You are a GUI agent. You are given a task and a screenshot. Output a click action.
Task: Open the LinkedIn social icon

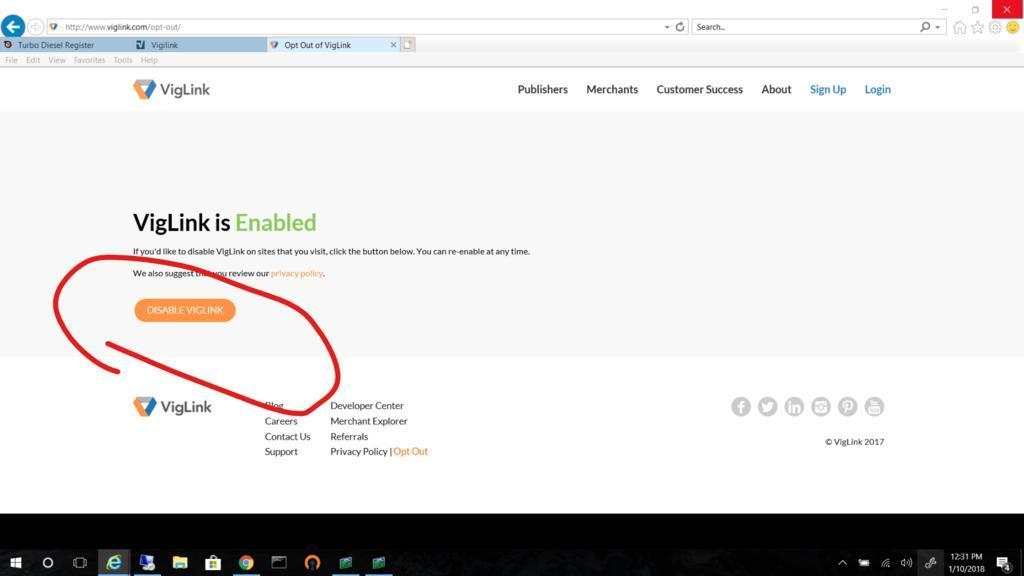tap(794, 406)
